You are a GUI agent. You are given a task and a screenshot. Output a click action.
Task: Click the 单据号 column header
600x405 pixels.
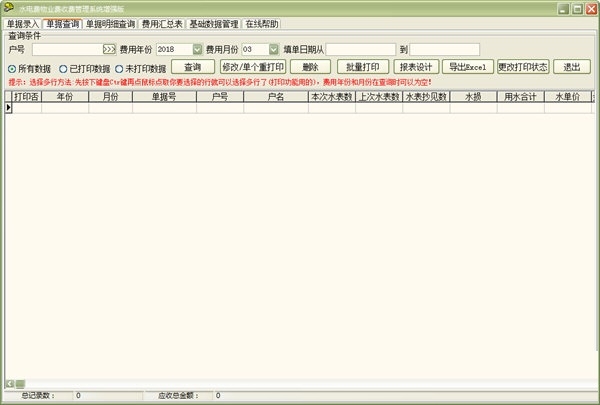point(165,96)
